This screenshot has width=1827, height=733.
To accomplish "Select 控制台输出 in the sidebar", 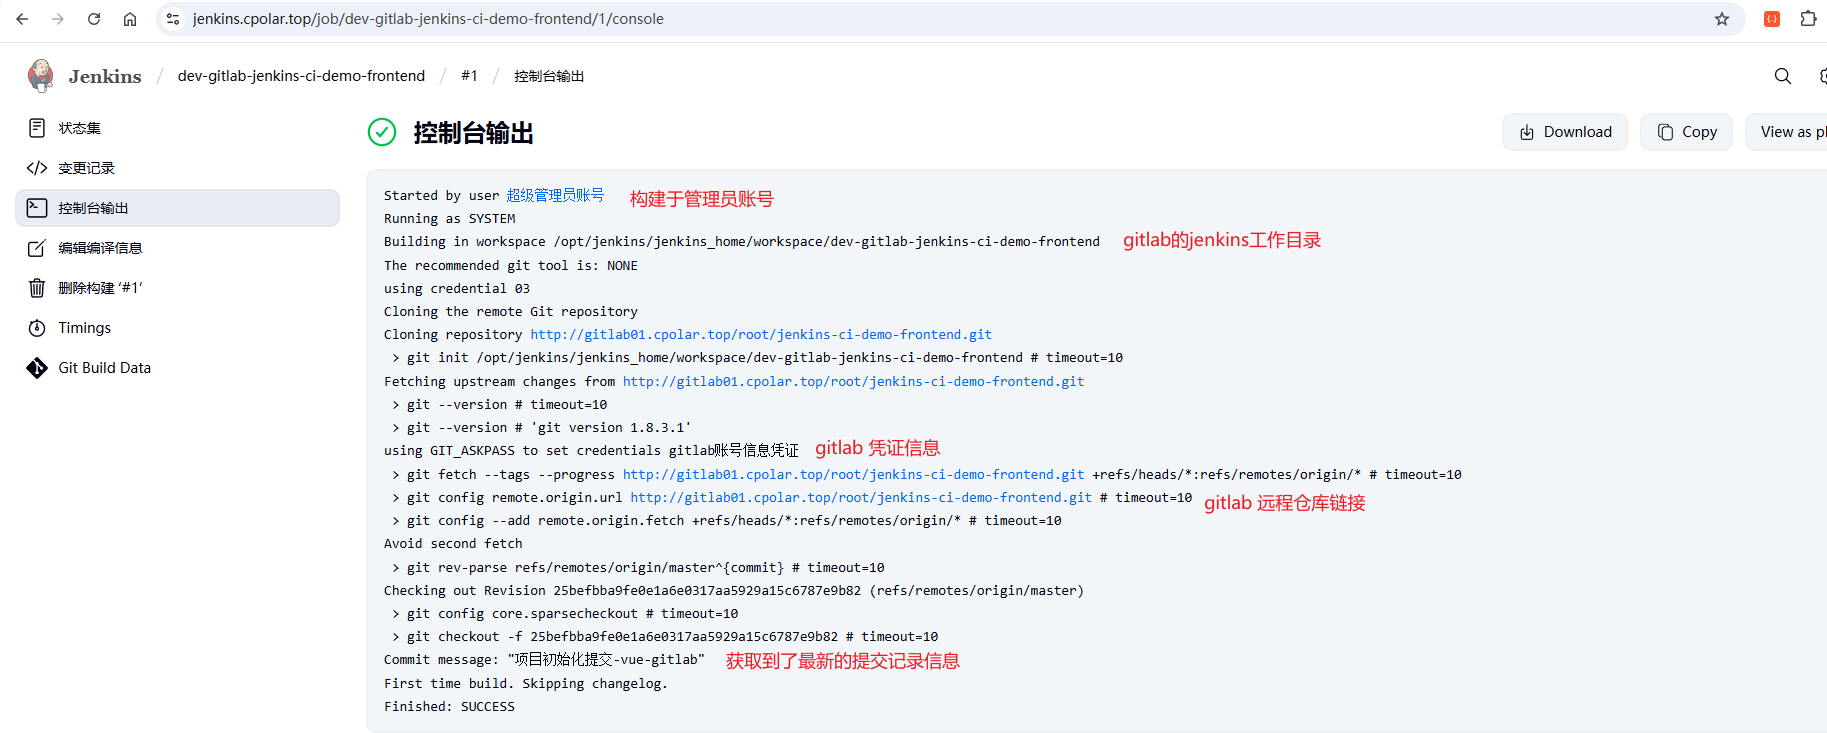I will point(178,208).
